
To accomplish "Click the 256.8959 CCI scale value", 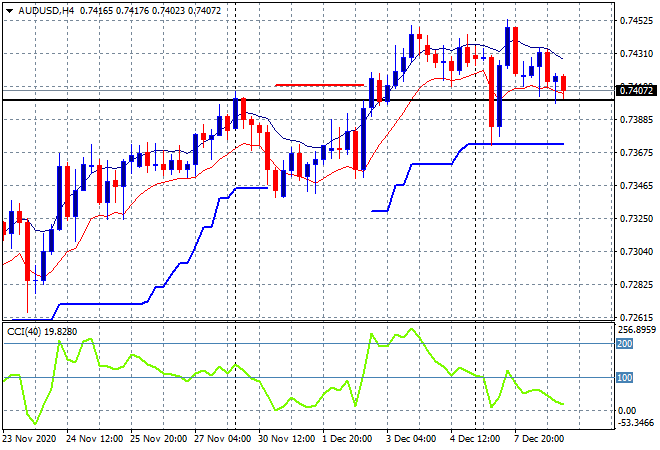I will point(637,330).
